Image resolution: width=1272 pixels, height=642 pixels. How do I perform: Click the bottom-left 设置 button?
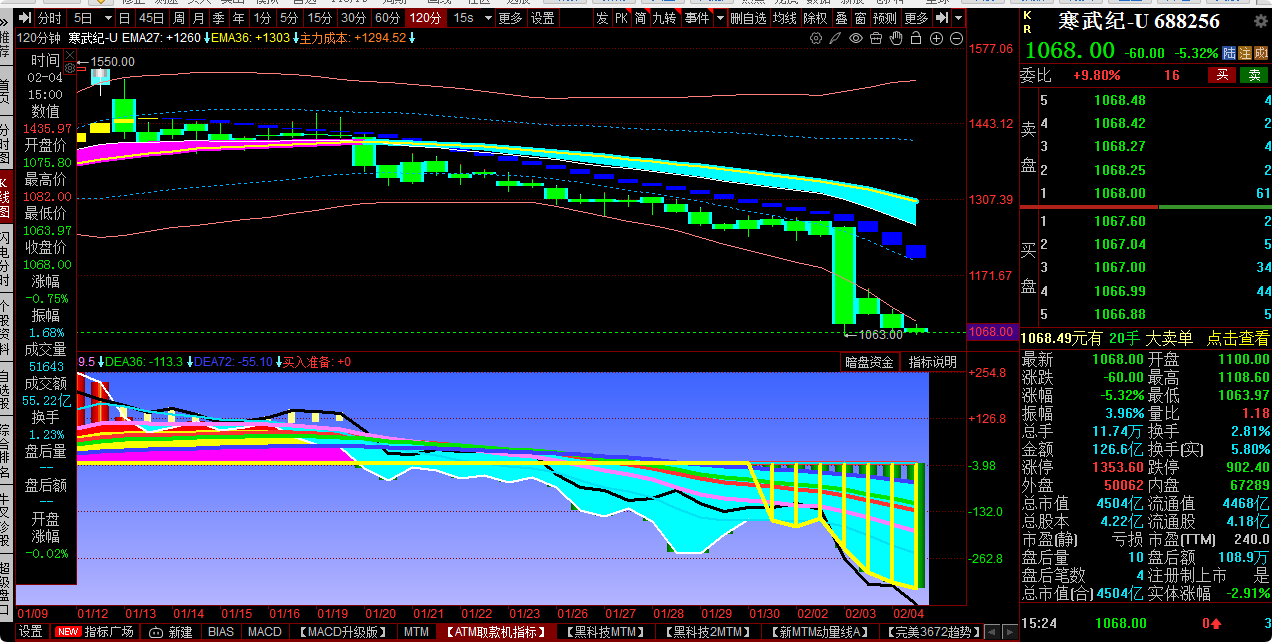(x=31, y=632)
